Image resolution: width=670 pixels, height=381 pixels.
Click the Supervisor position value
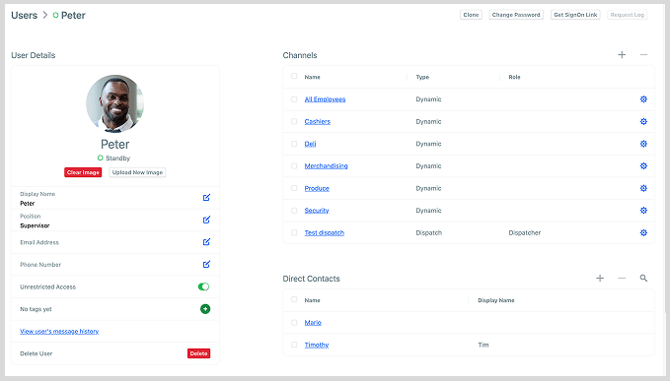point(35,226)
